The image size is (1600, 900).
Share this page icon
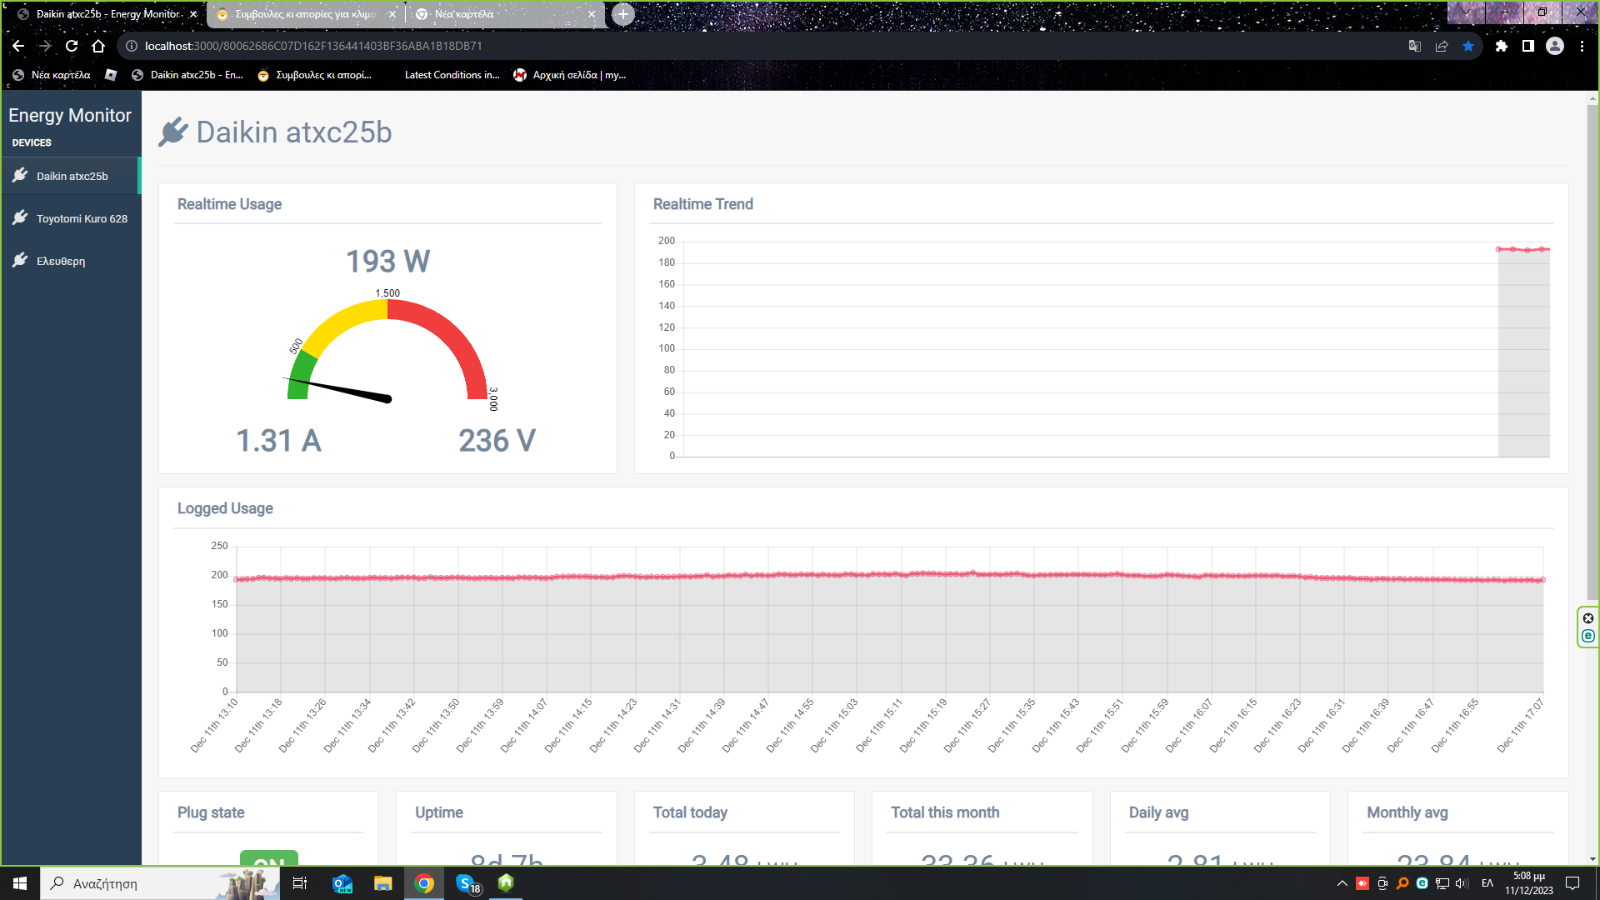pos(1441,46)
